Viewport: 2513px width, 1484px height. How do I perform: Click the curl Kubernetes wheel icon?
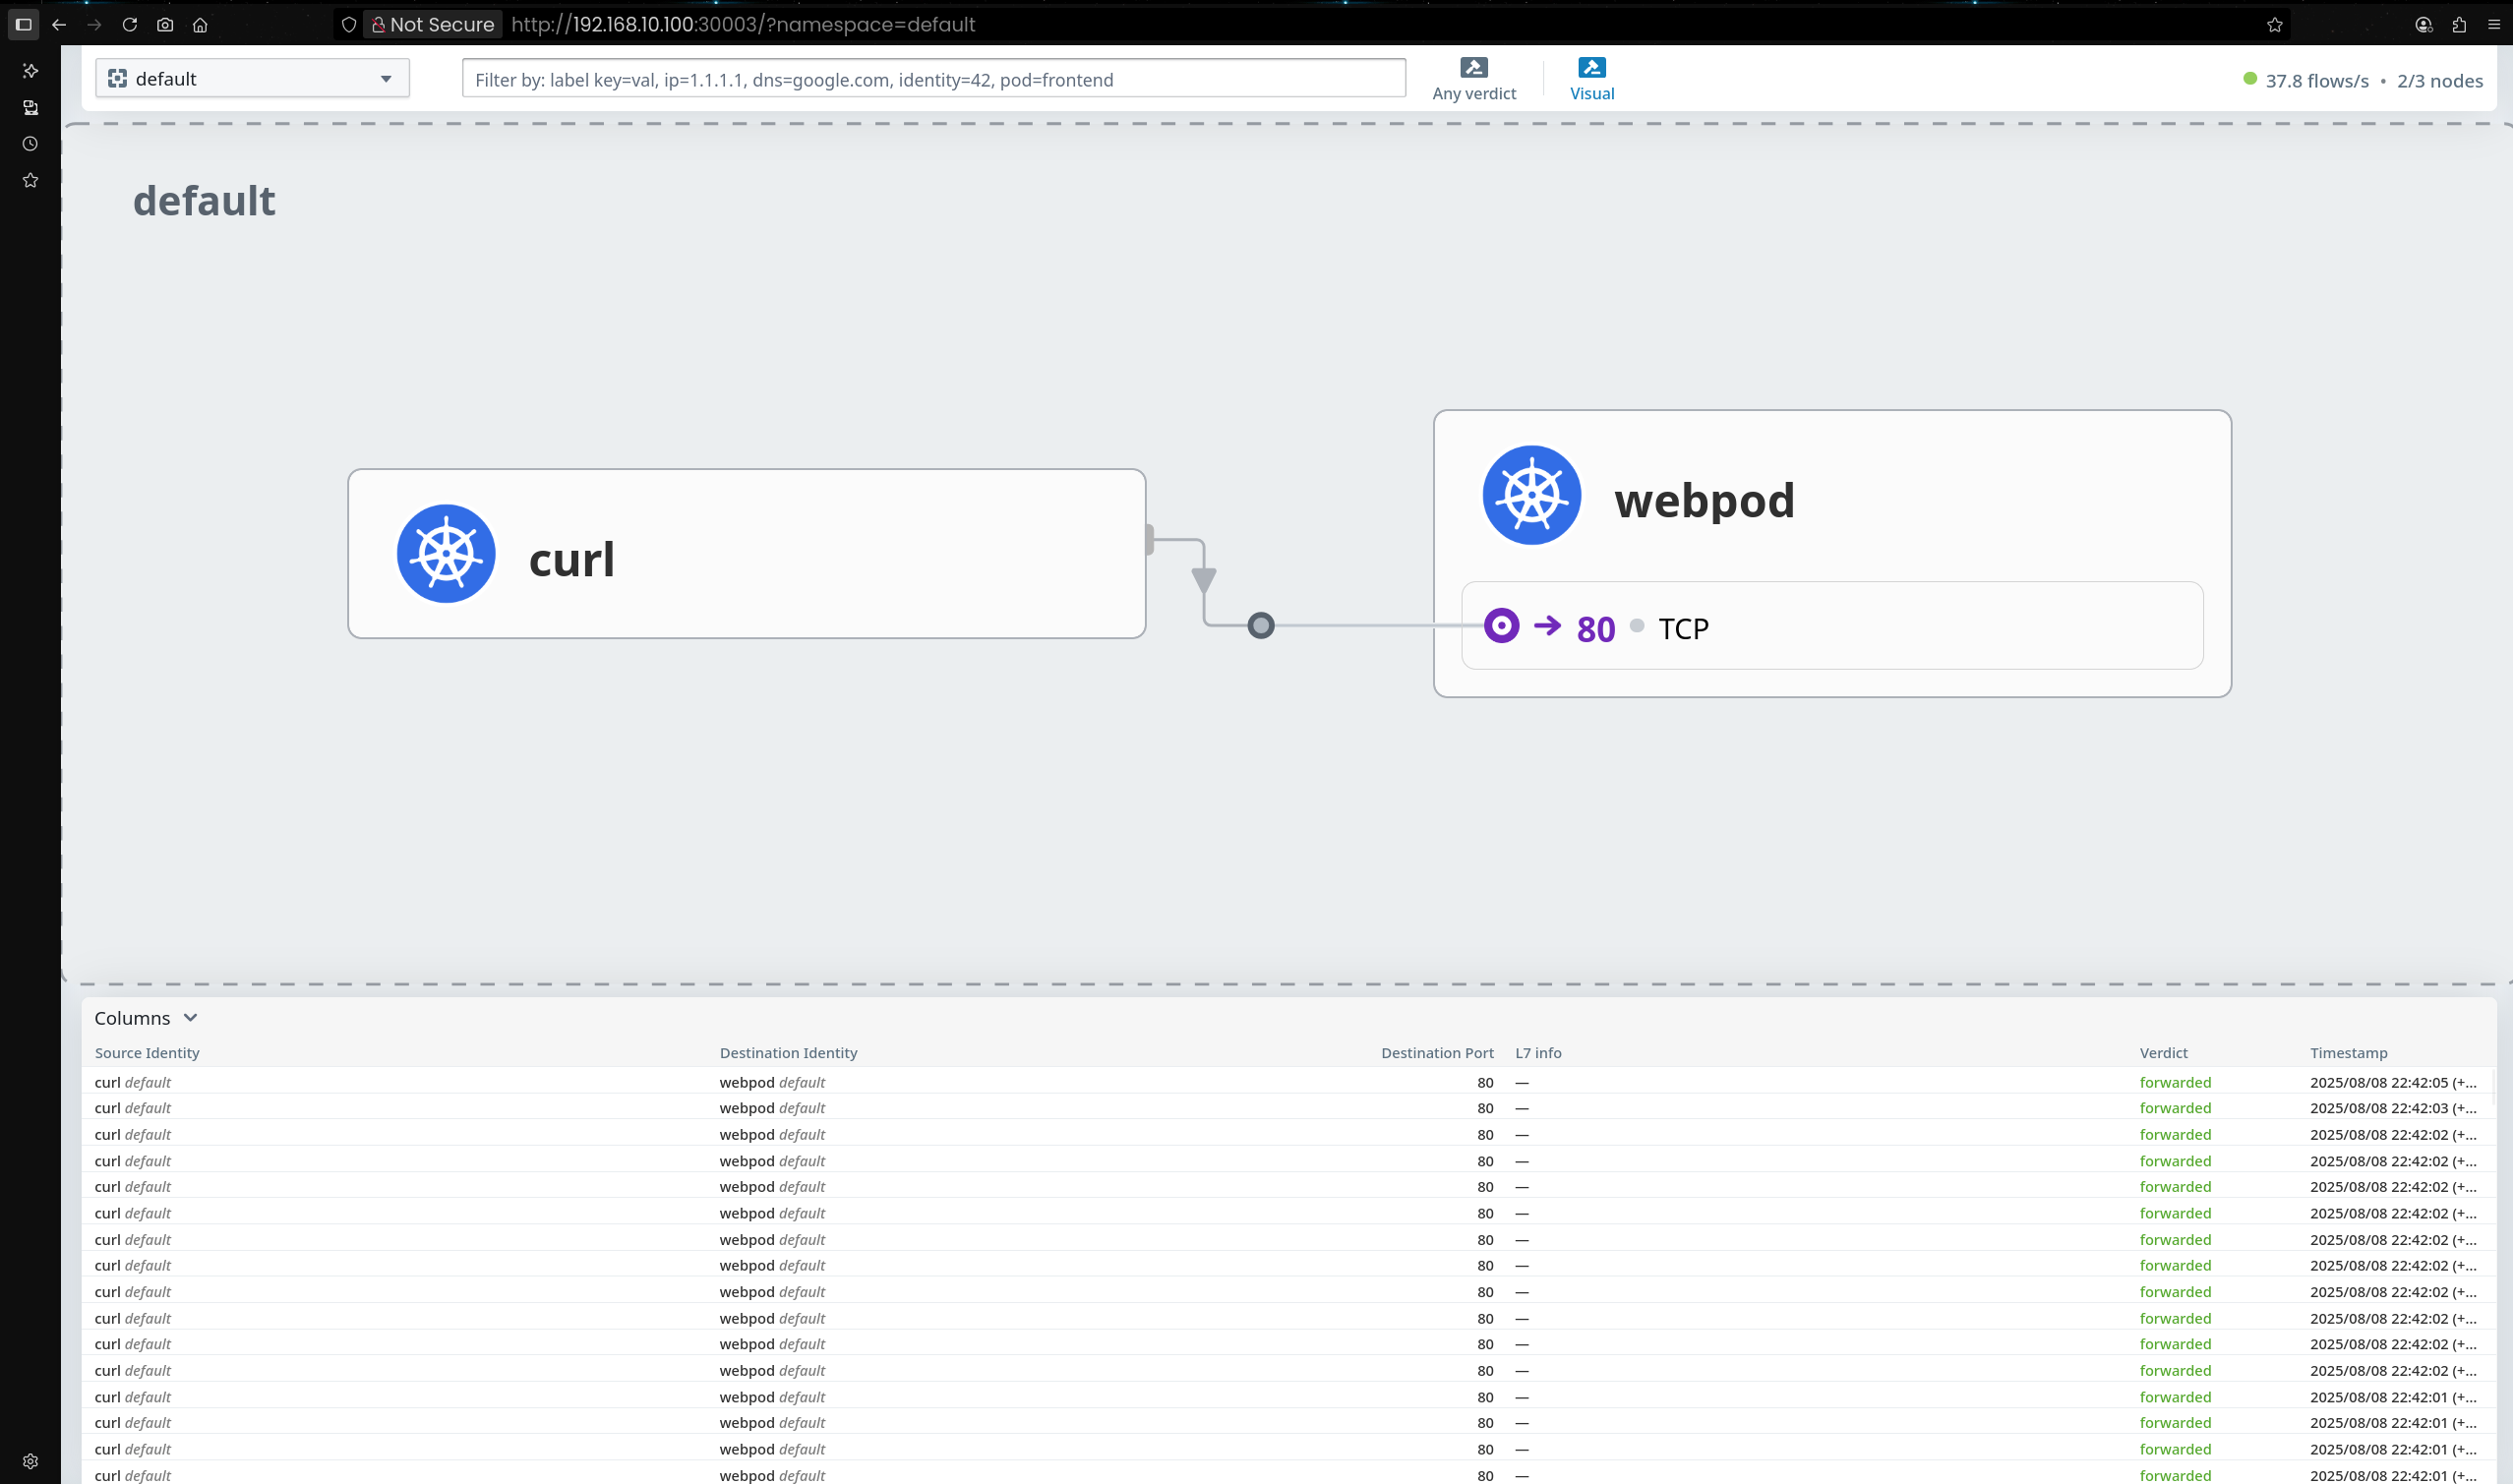(446, 553)
